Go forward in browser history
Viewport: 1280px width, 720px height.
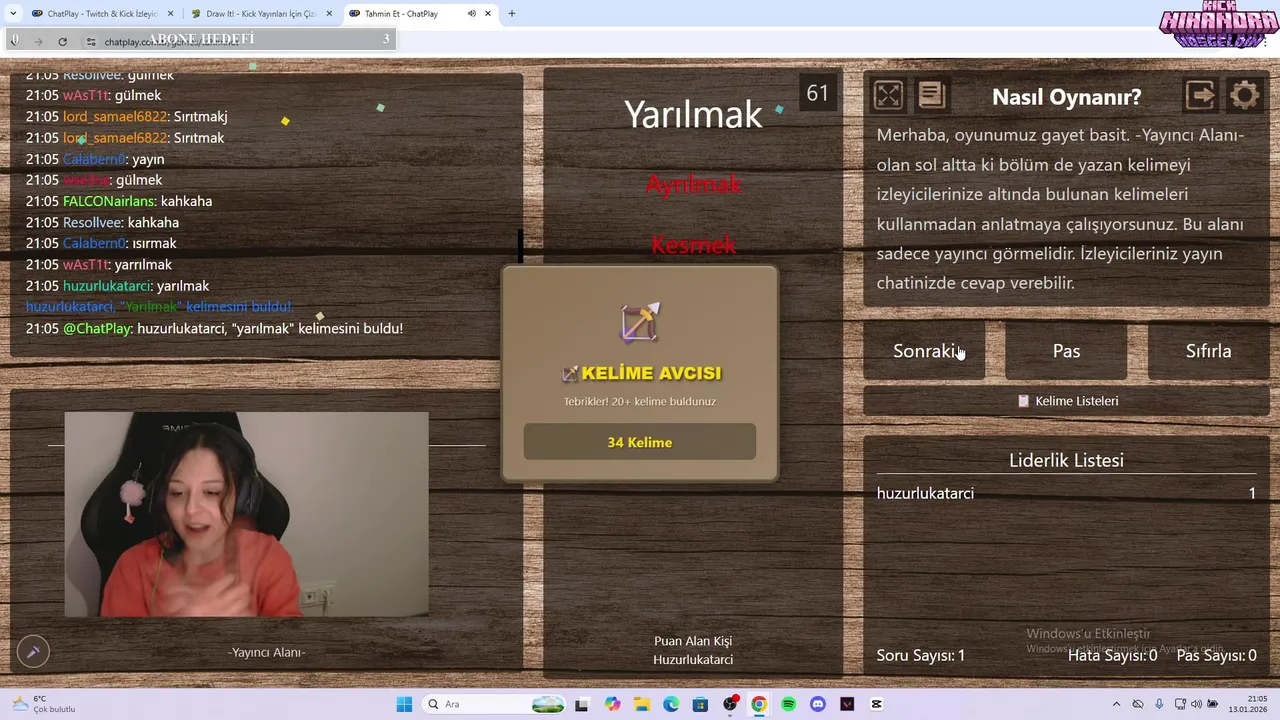[38, 41]
